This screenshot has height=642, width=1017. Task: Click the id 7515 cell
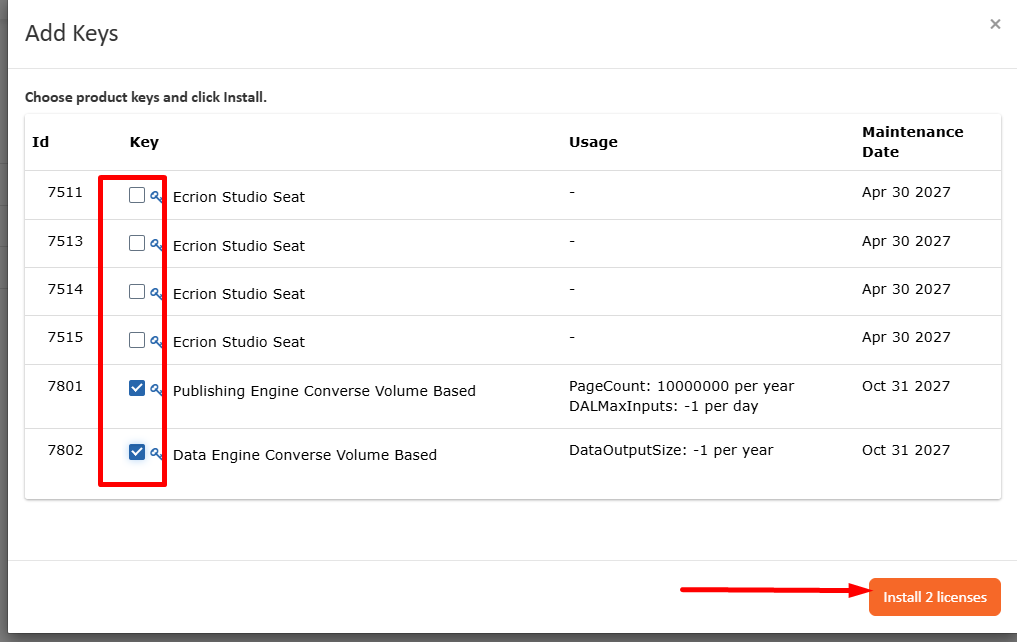[65, 337]
